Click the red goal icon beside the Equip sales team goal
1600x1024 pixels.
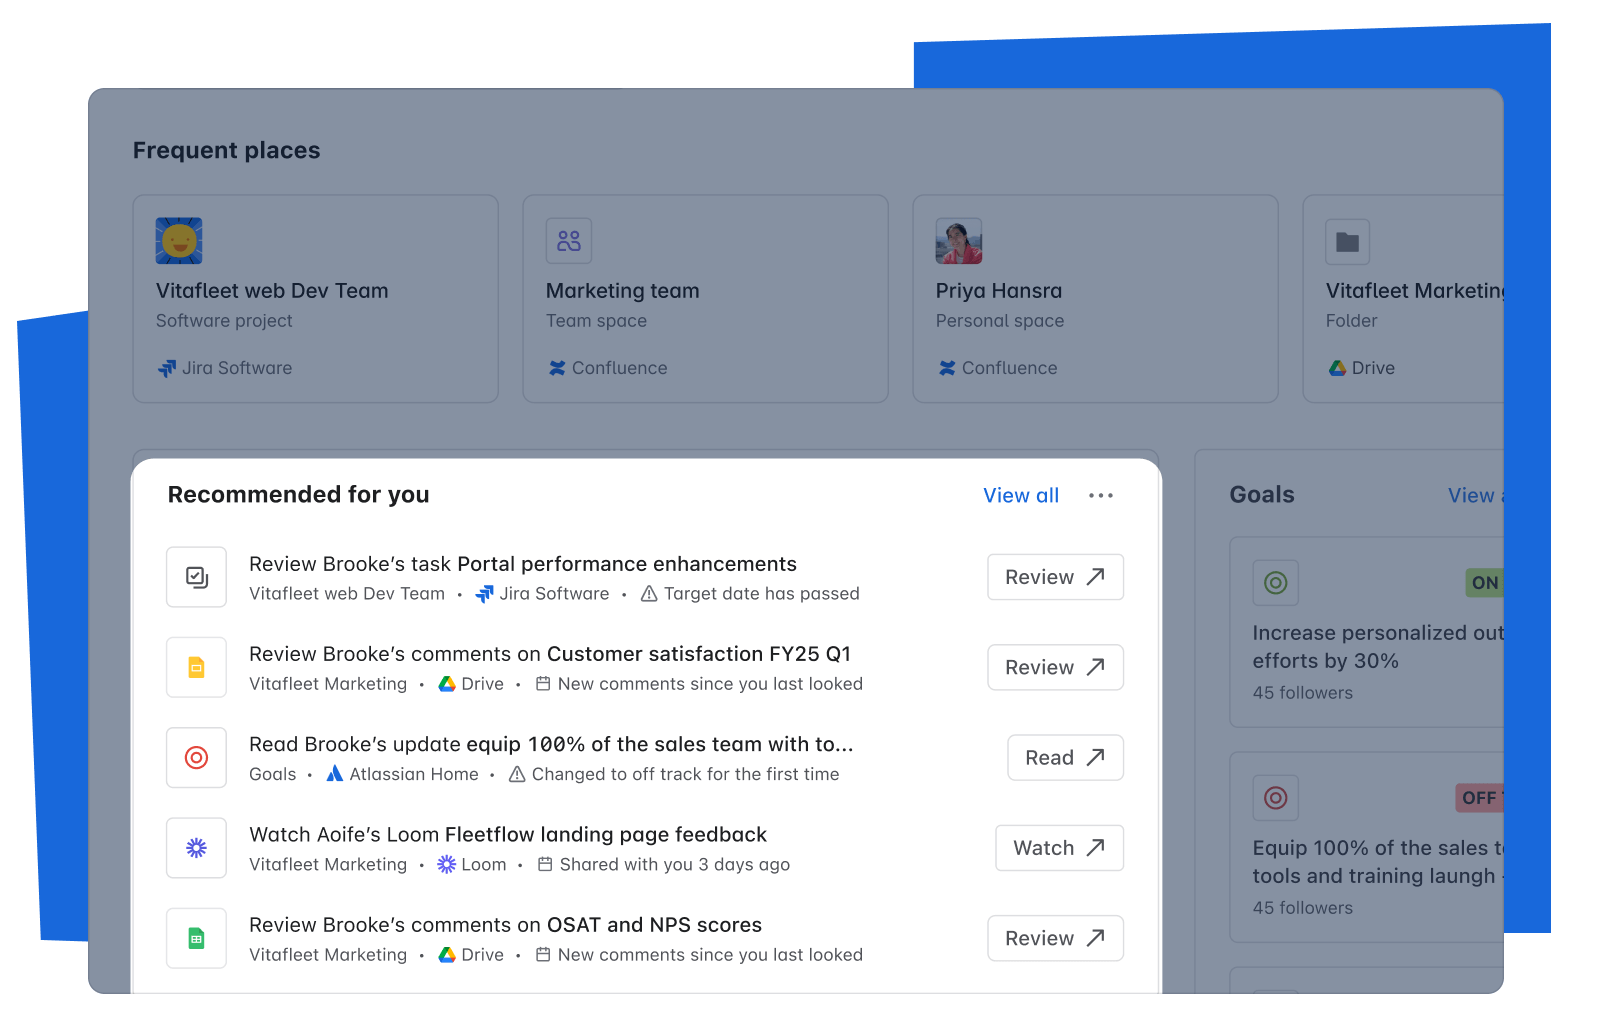click(1275, 798)
